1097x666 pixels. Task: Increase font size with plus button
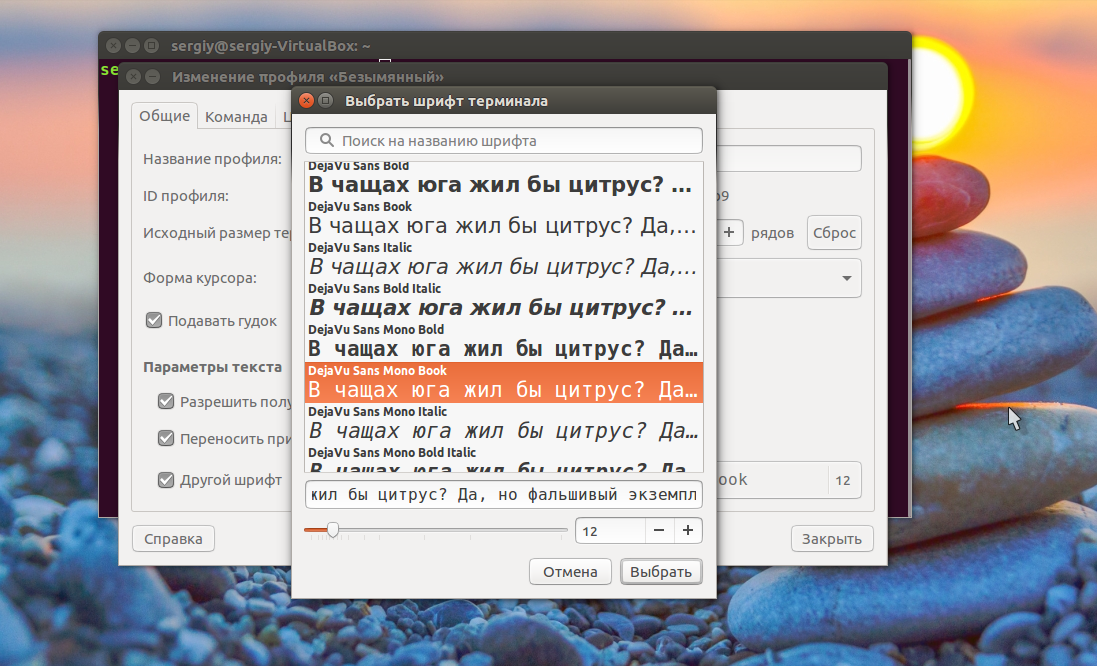click(688, 531)
